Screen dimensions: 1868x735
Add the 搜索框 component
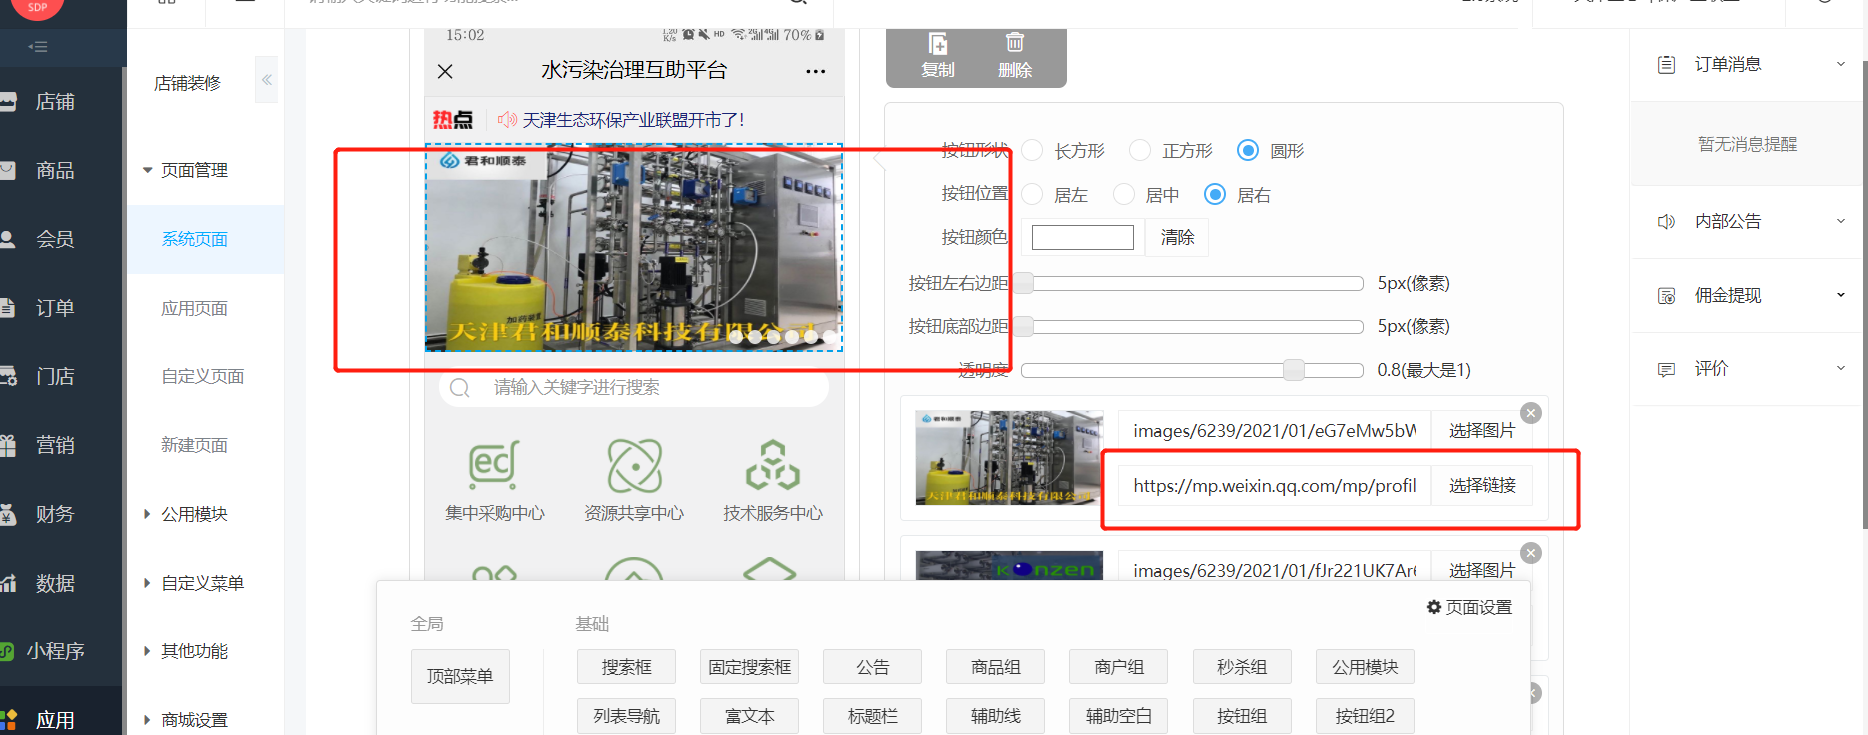coord(626,667)
